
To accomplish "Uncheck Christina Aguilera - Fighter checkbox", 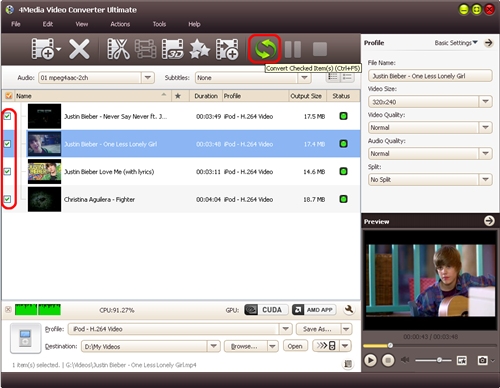I will (x=7, y=199).
